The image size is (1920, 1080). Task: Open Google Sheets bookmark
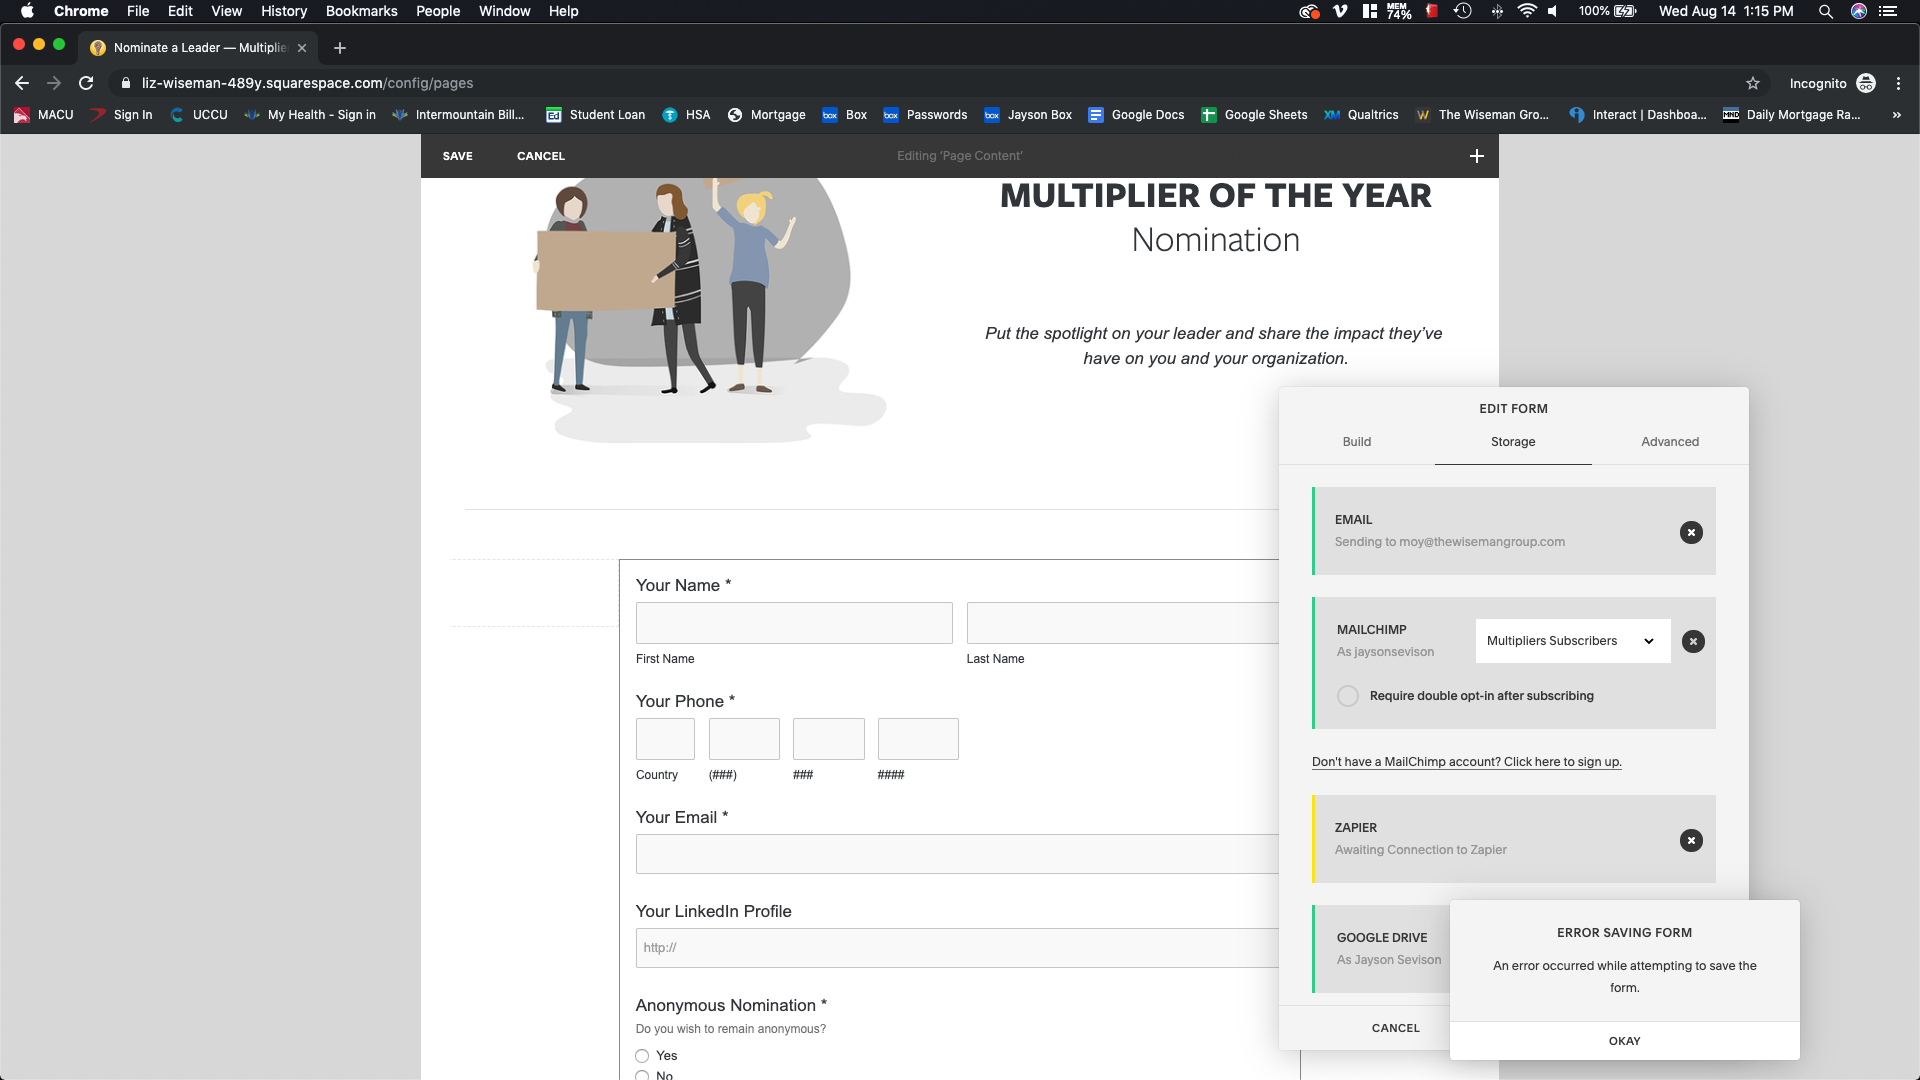coord(1254,115)
